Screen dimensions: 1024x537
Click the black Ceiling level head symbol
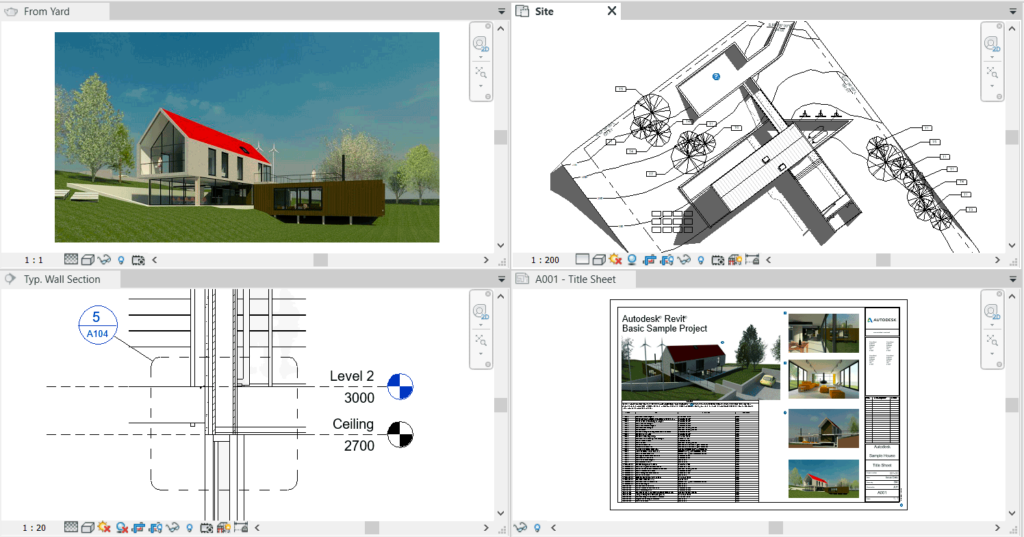click(400, 434)
